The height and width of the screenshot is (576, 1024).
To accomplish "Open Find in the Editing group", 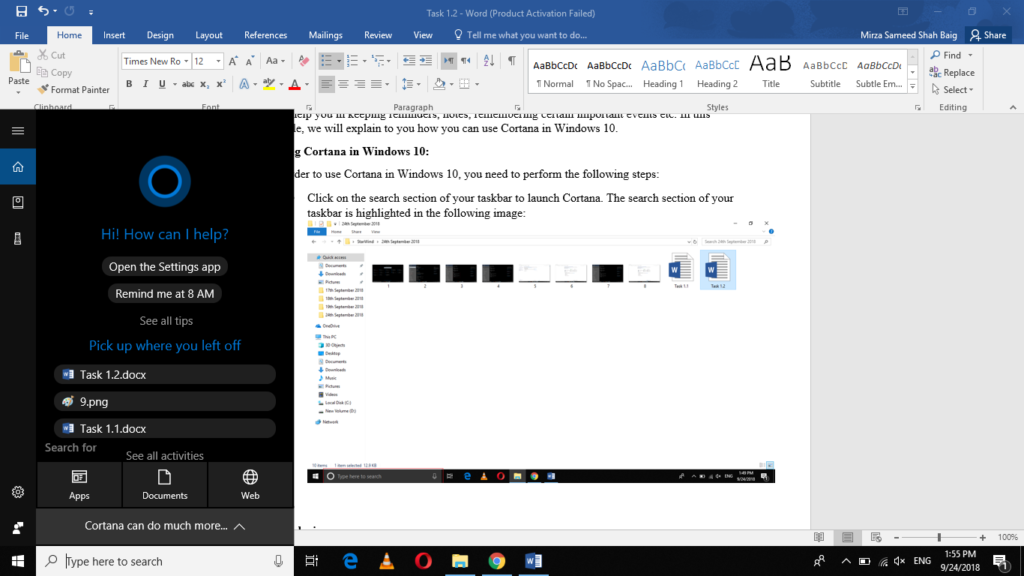I will point(949,55).
